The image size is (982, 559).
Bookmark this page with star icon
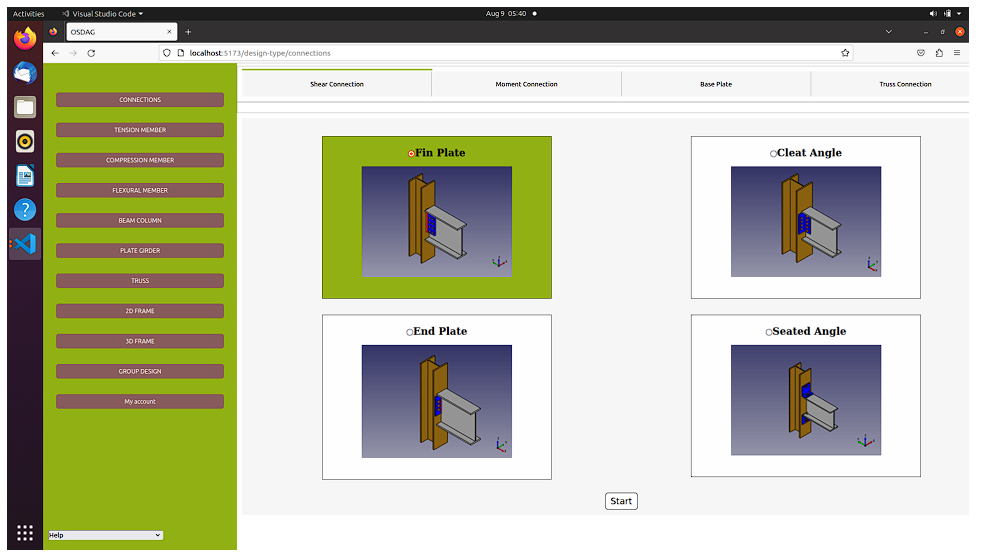click(845, 53)
